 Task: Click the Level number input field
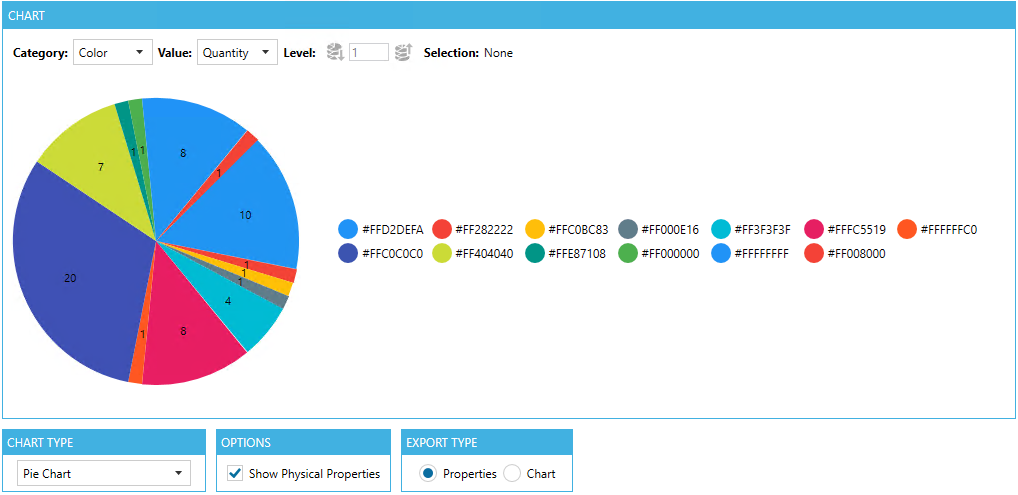pos(368,52)
